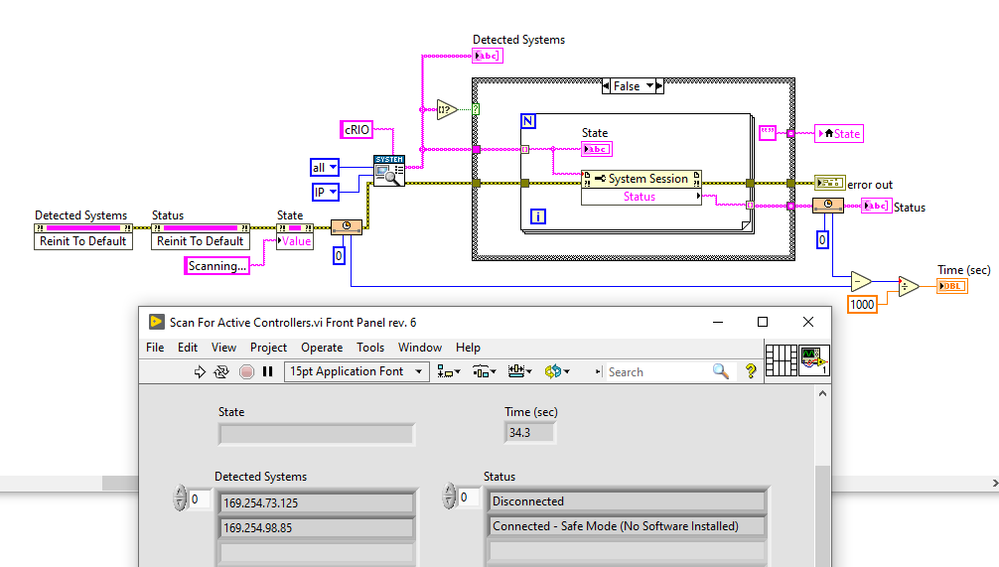
Task: Open the Help menu
Action: pyautogui.click(x=468, y=347)
